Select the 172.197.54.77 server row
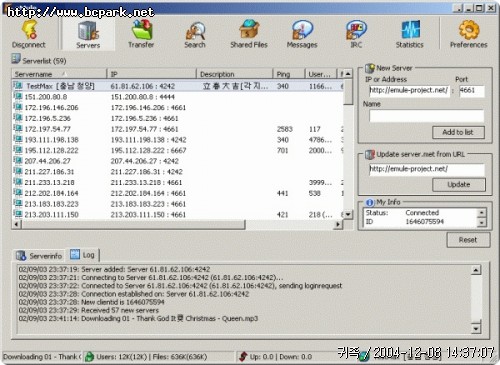This screenshot has width=500, height=365. pos(178,129)
